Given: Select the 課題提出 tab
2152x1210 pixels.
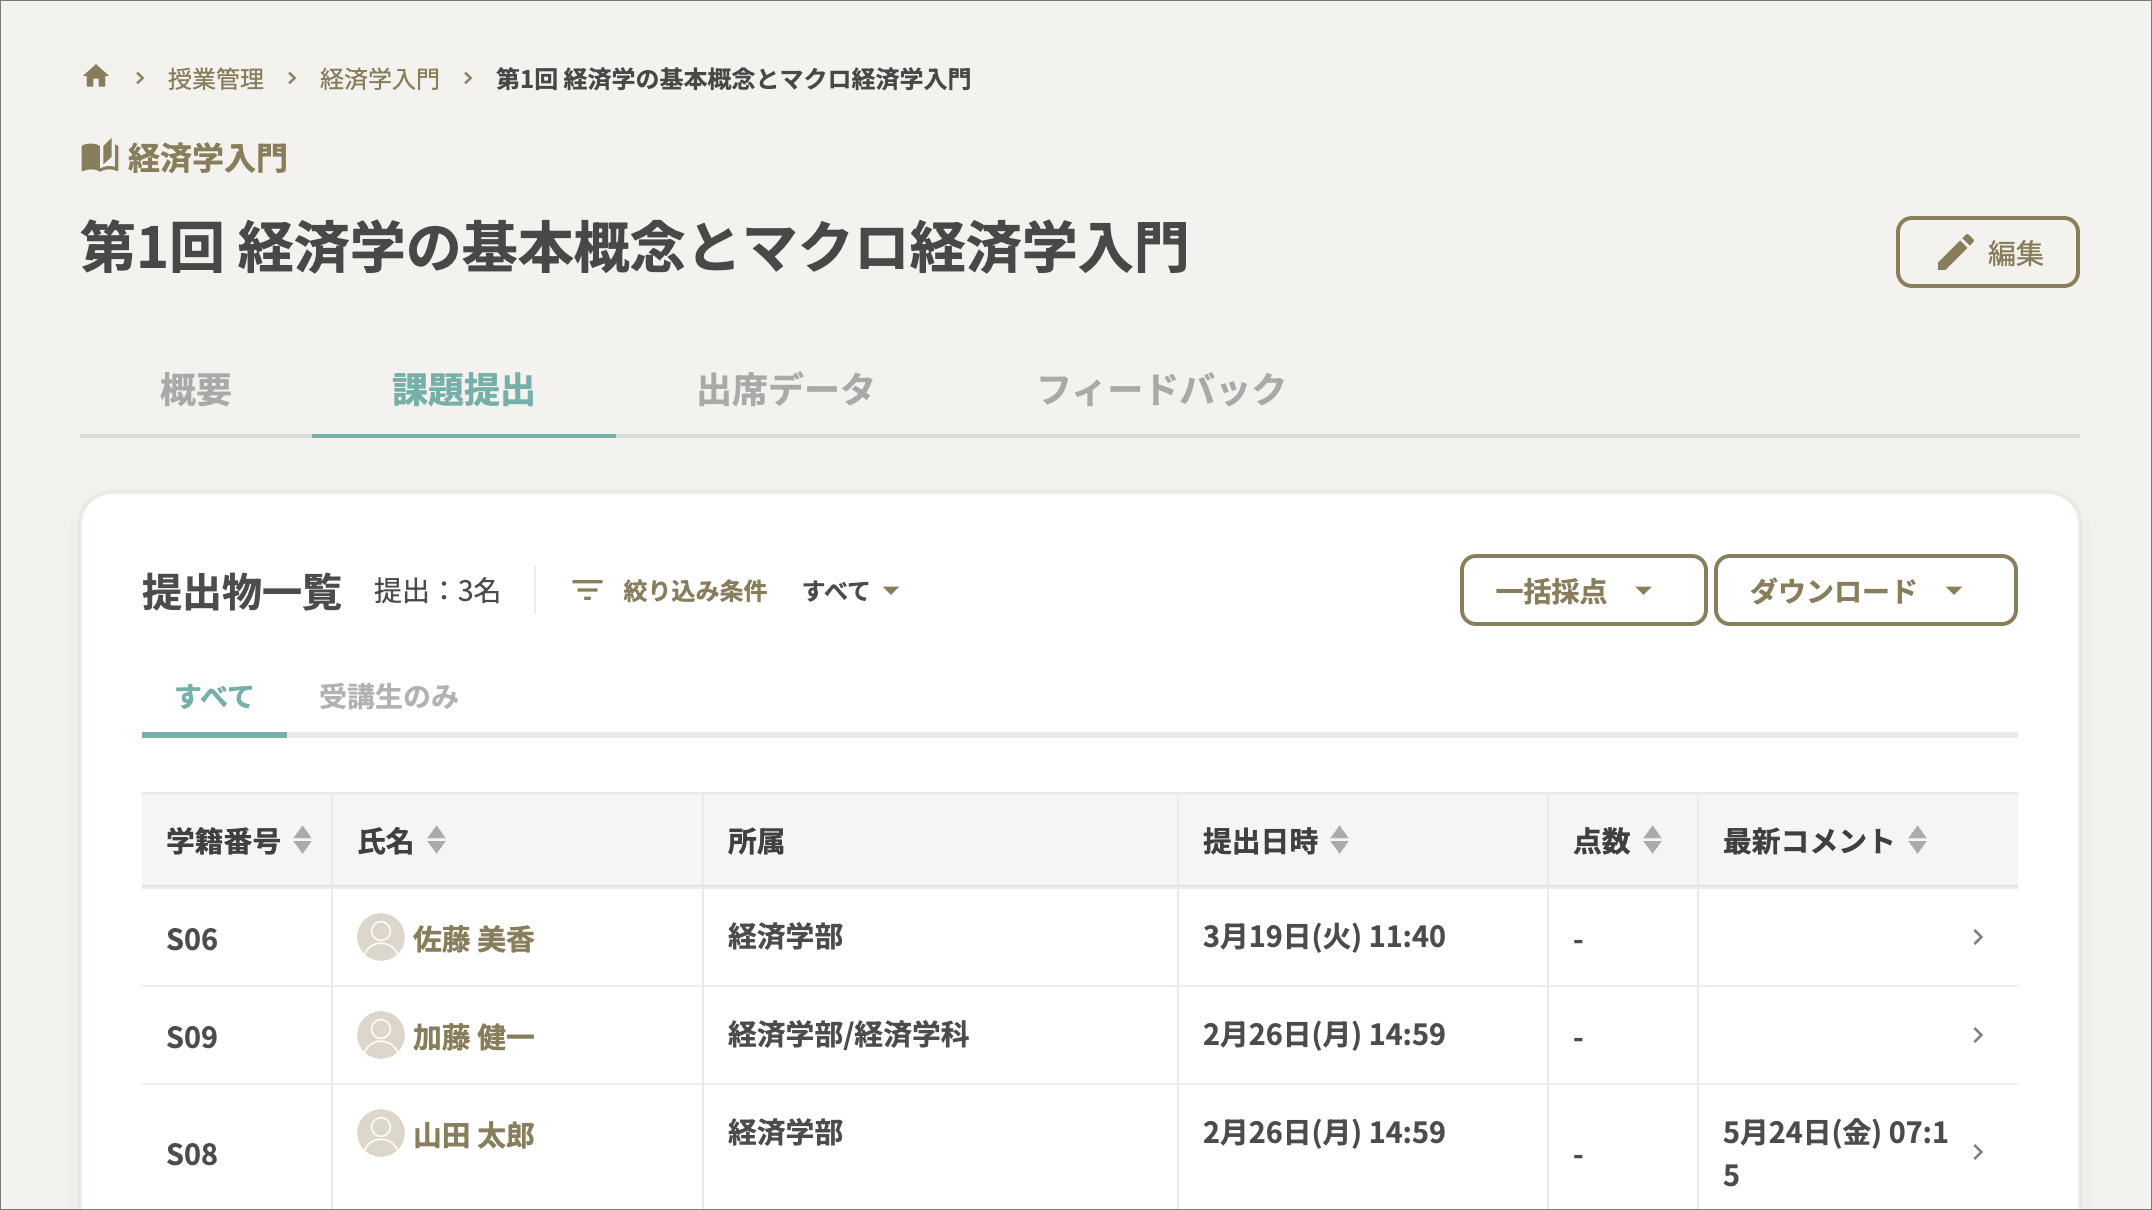Looking at the screenshot, I should coord(464,390).
